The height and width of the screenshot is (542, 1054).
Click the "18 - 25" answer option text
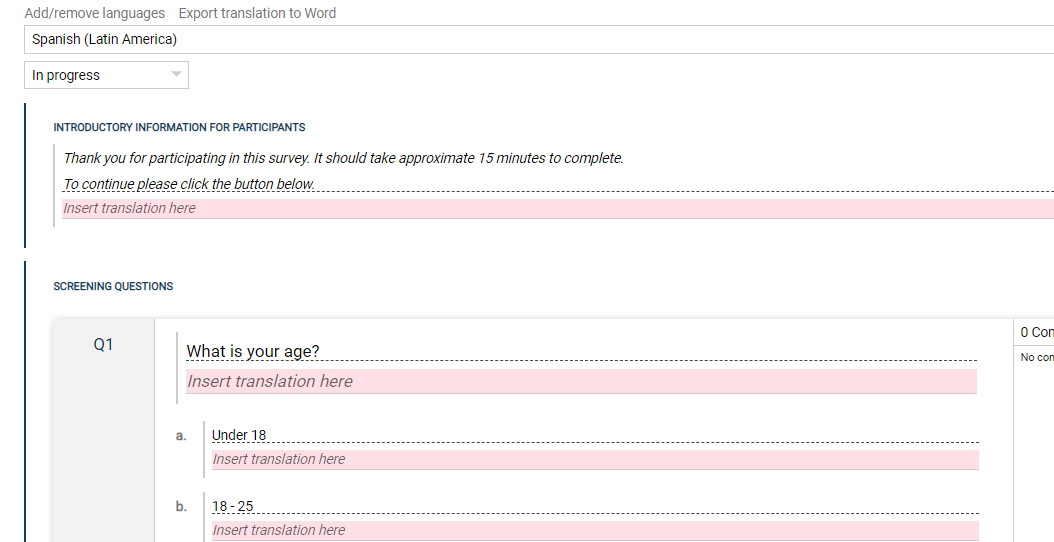coord(232,506)
